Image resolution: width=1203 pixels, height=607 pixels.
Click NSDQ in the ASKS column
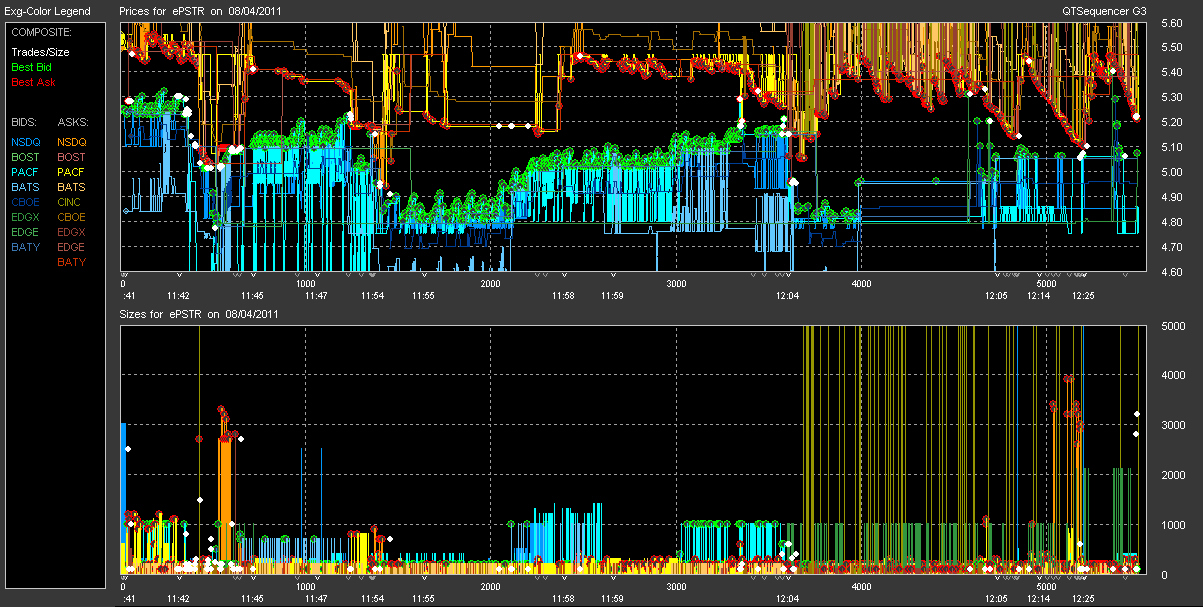72,142
